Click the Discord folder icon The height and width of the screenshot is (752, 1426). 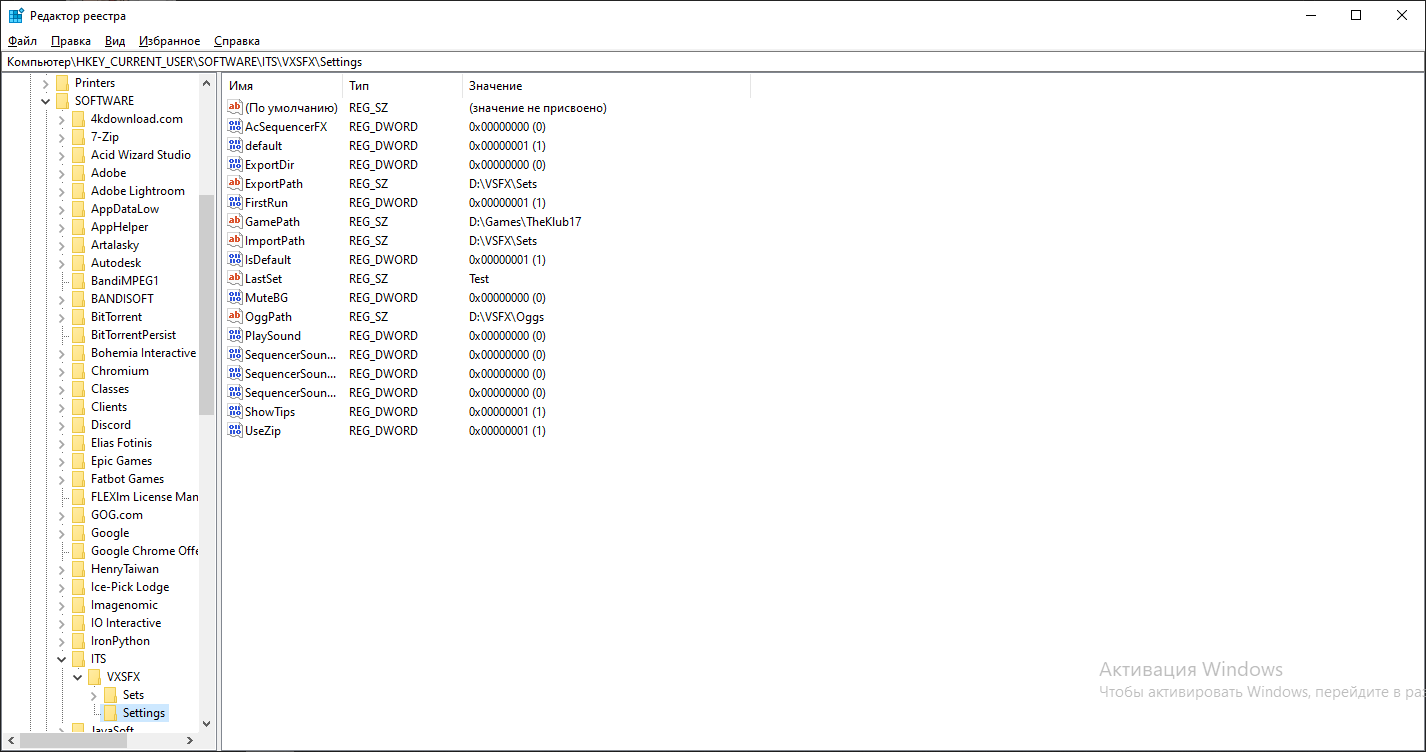pos(78,425)
